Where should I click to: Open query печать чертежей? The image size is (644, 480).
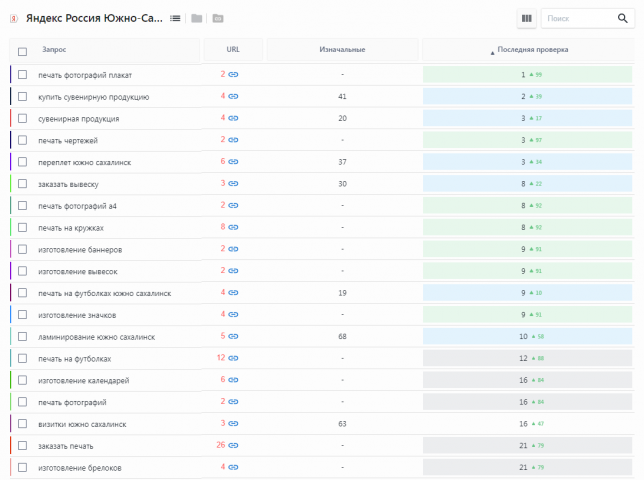coord(68,140)
